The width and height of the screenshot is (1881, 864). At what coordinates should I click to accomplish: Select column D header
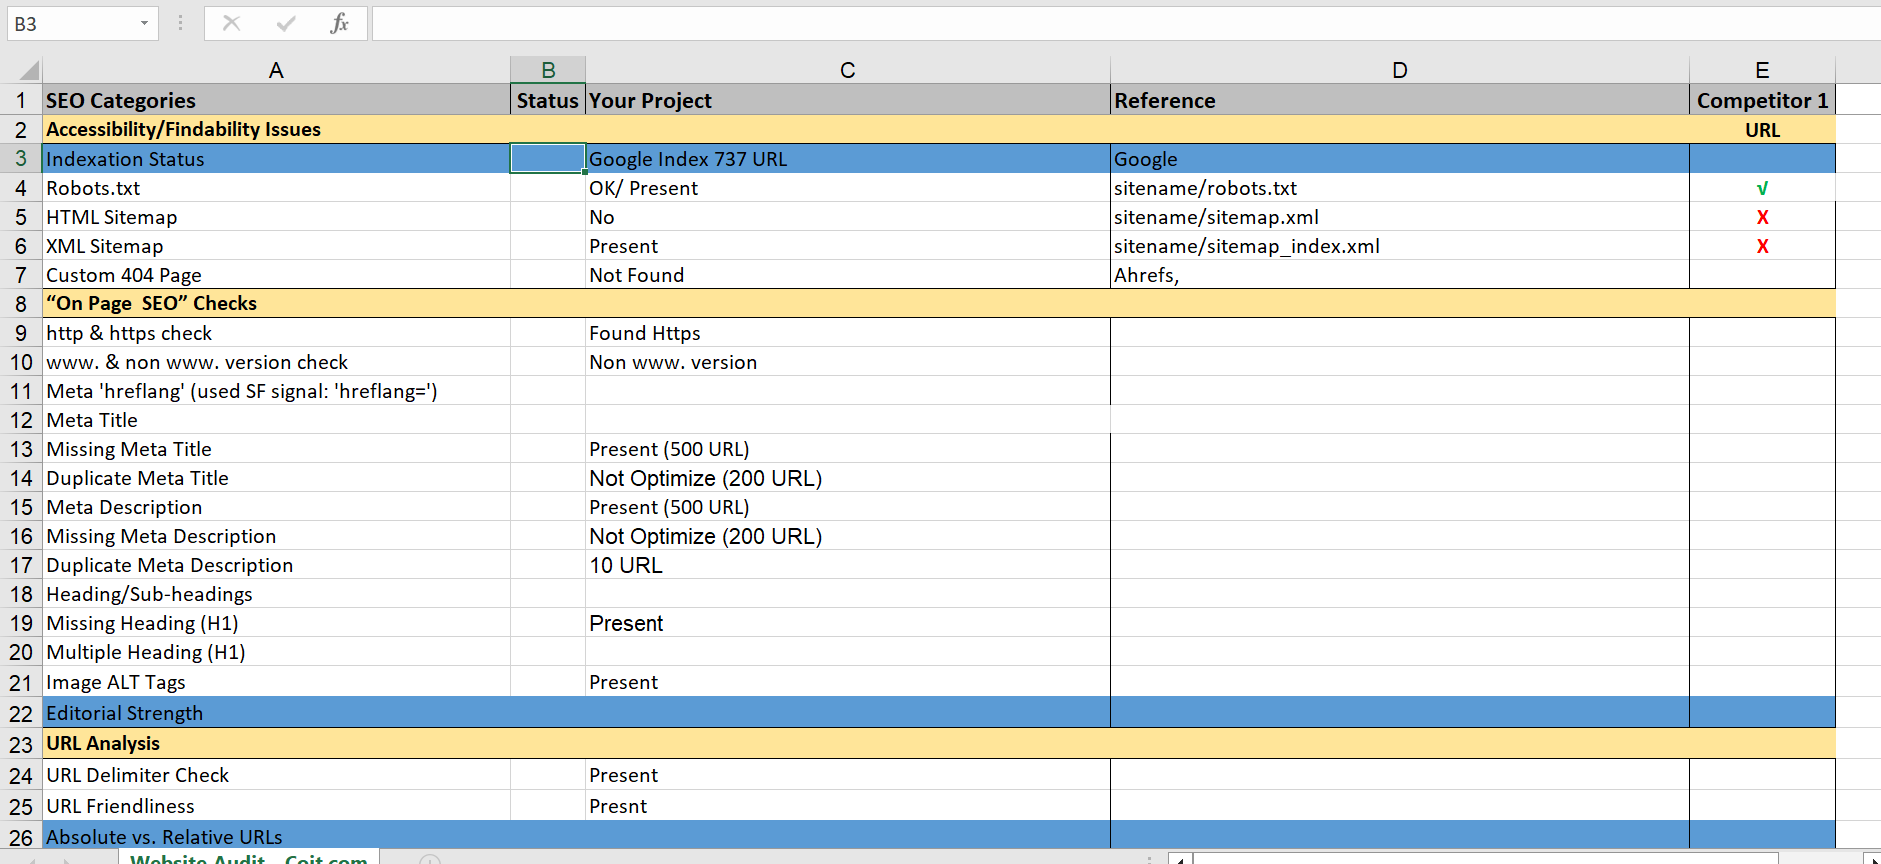(1399, 70)
